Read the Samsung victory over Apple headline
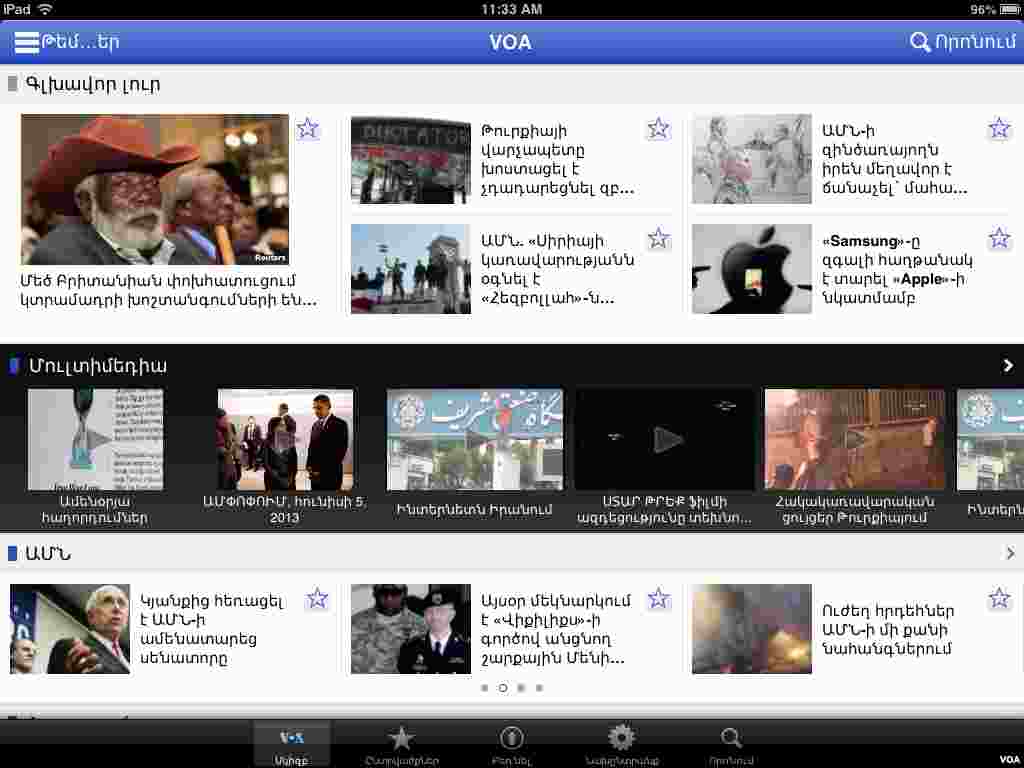The height and width of the screenshot is (768, 1024). click(897, 269)
